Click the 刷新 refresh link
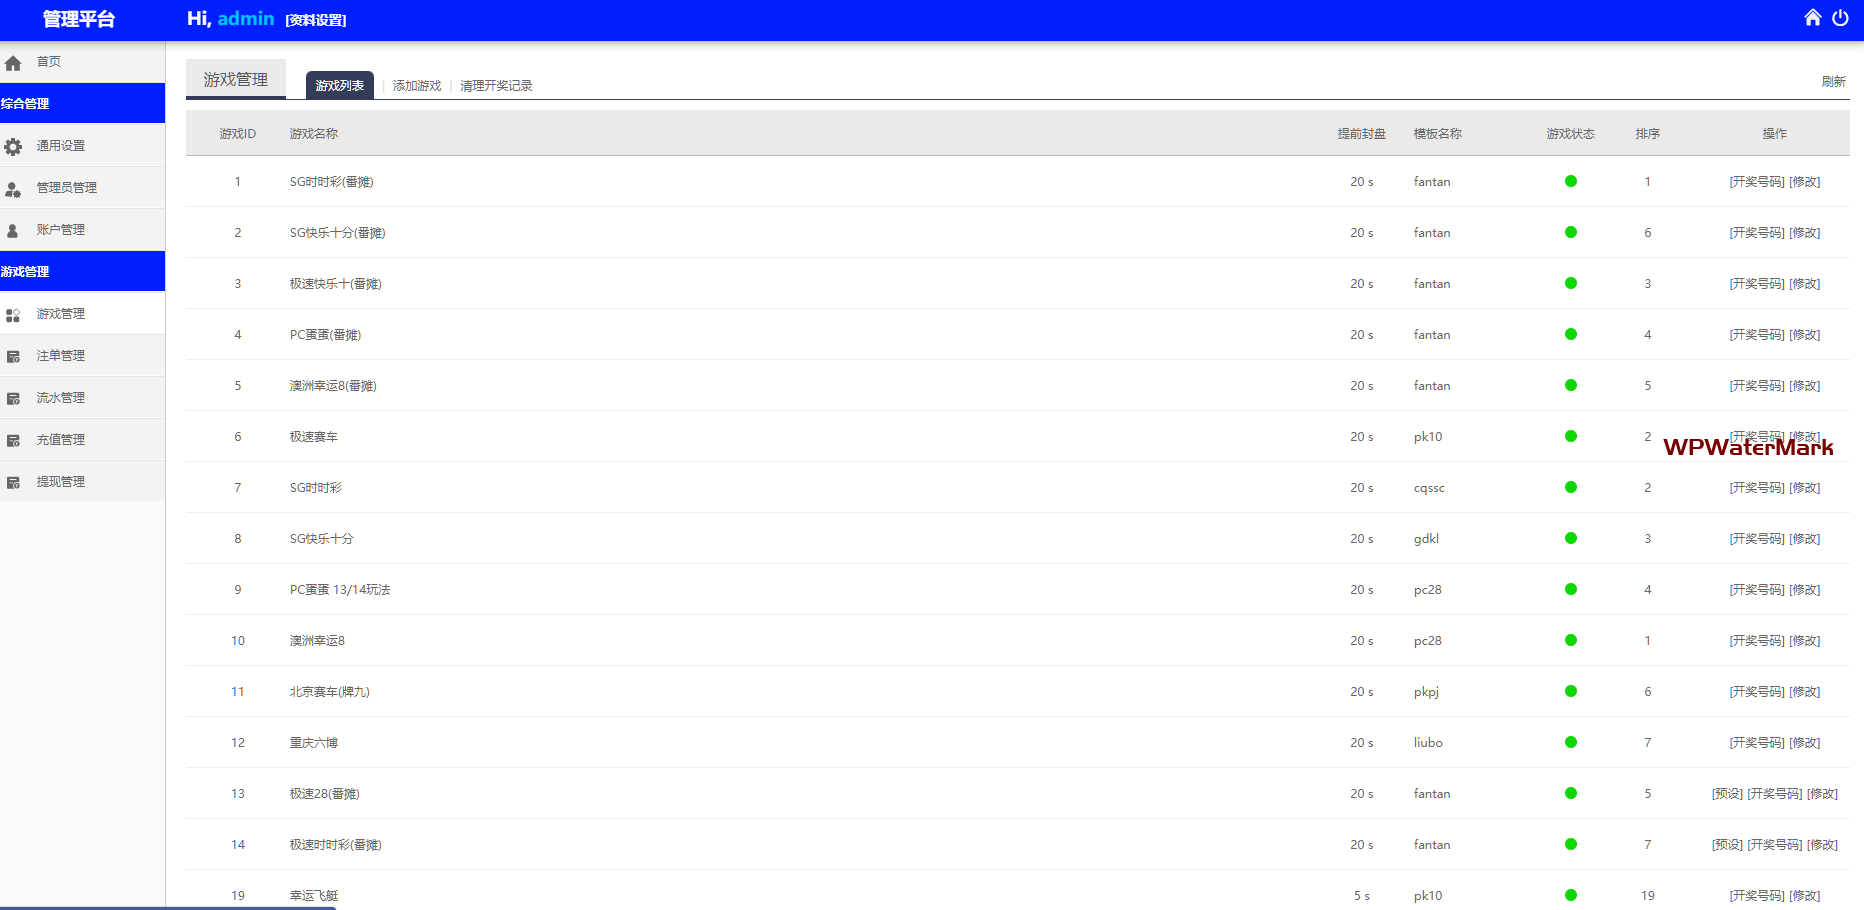 (x=1832, y=82)
